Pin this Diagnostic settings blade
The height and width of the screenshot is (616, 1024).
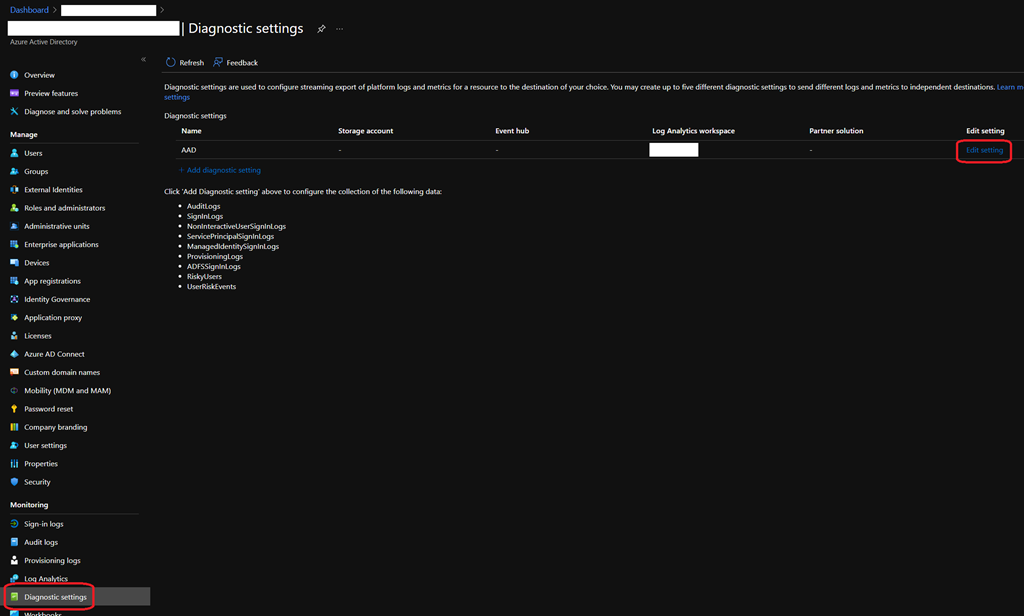tap(321, 29)
